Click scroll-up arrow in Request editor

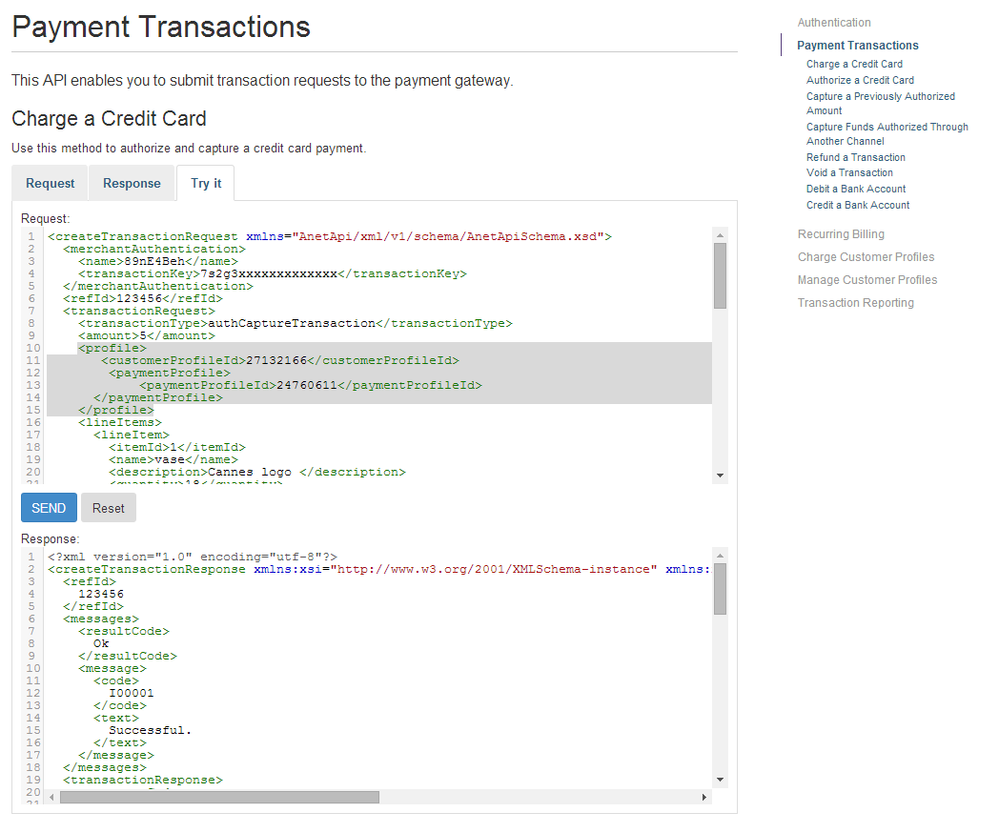tap(720, 235)
